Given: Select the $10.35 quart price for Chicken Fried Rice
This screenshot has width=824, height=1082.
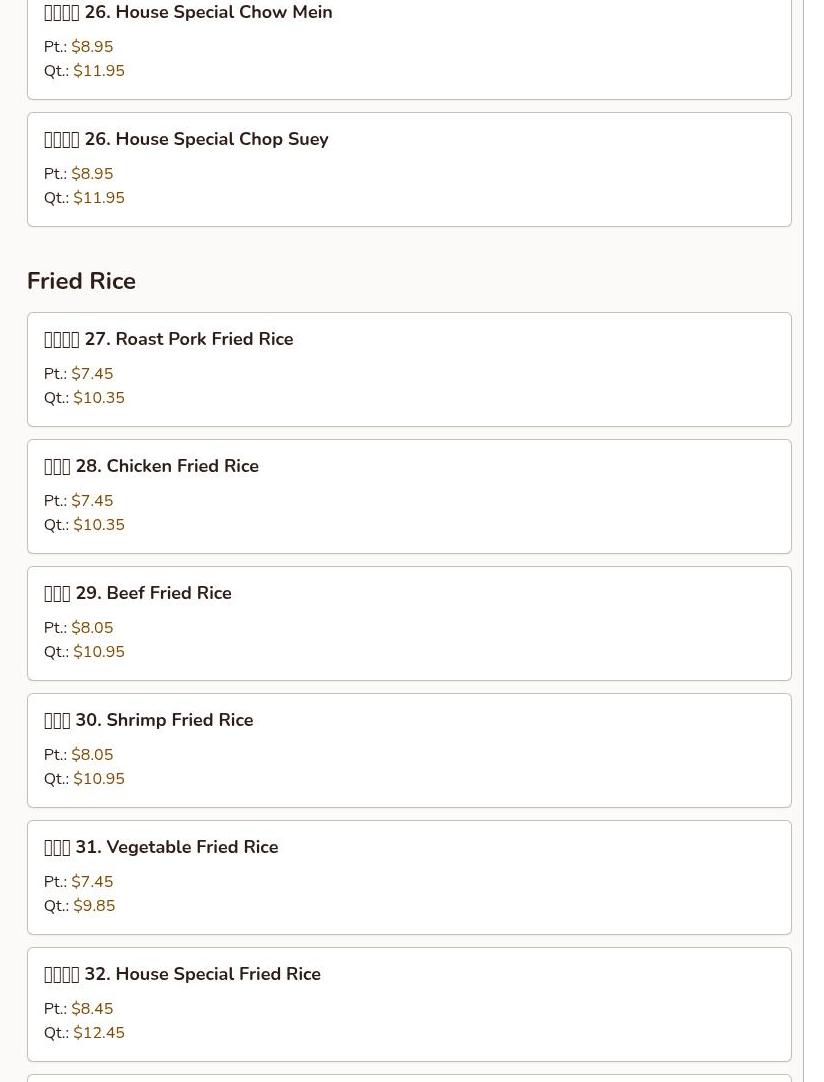Looking at the screenshot, I should pyautogui.click(x=99, y=525).
